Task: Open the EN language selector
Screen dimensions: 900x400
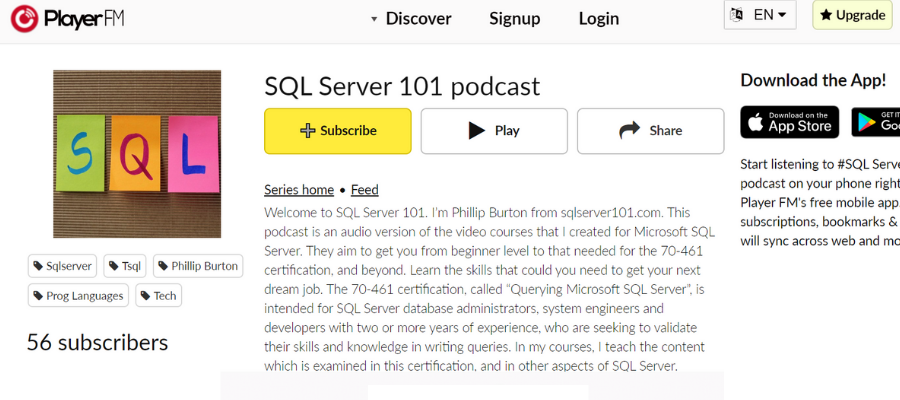Action: pyautogui.click(x=760, y=15)
